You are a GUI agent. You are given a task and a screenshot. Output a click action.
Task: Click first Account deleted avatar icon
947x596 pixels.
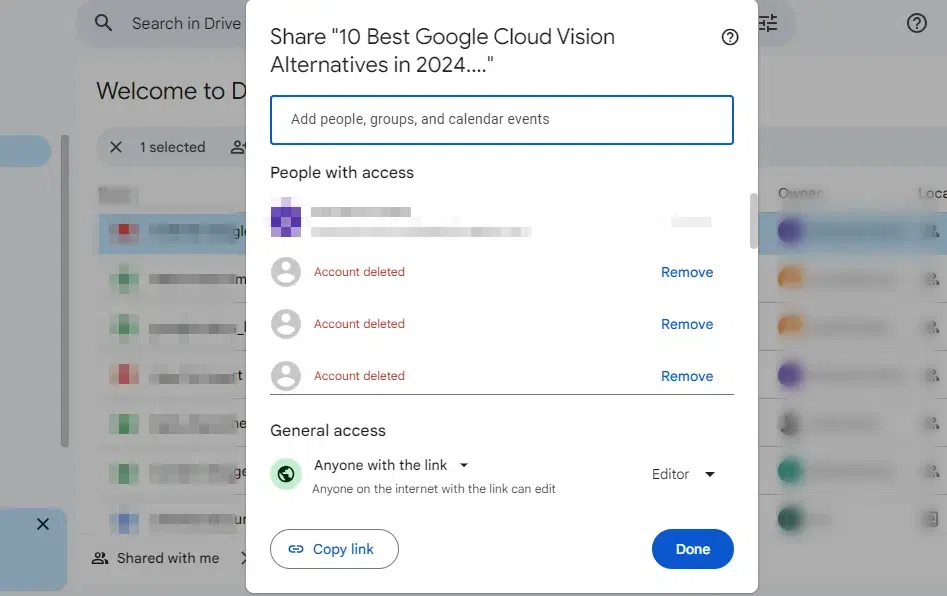286,272
